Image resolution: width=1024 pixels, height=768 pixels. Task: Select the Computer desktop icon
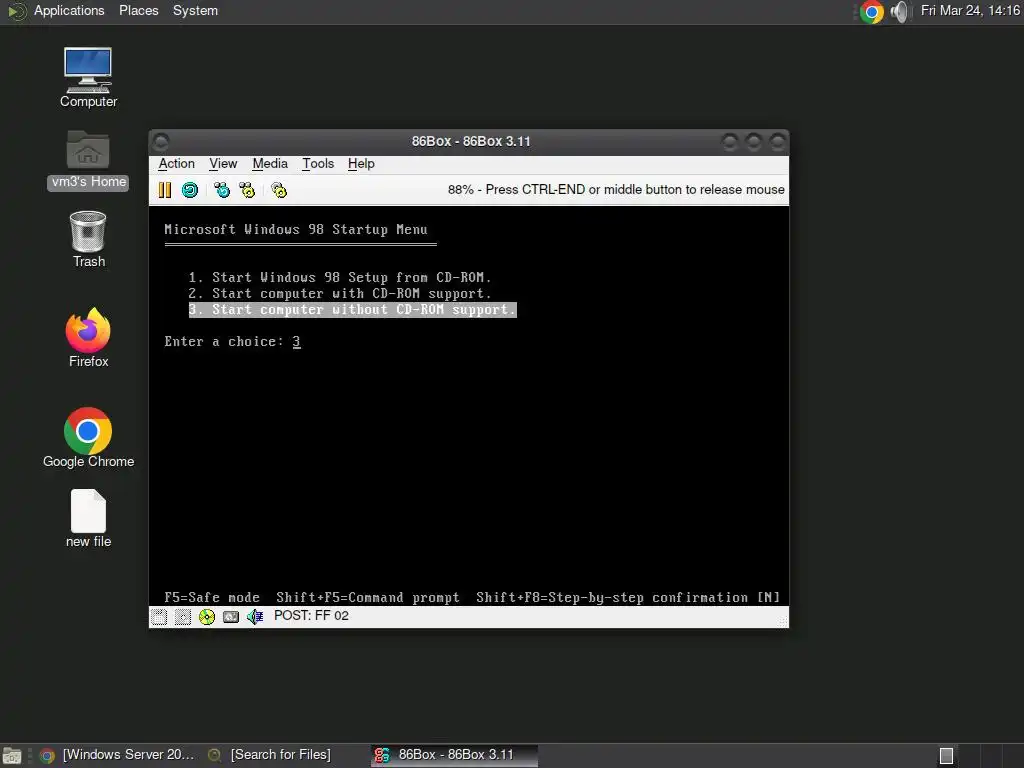pos(88,77)
